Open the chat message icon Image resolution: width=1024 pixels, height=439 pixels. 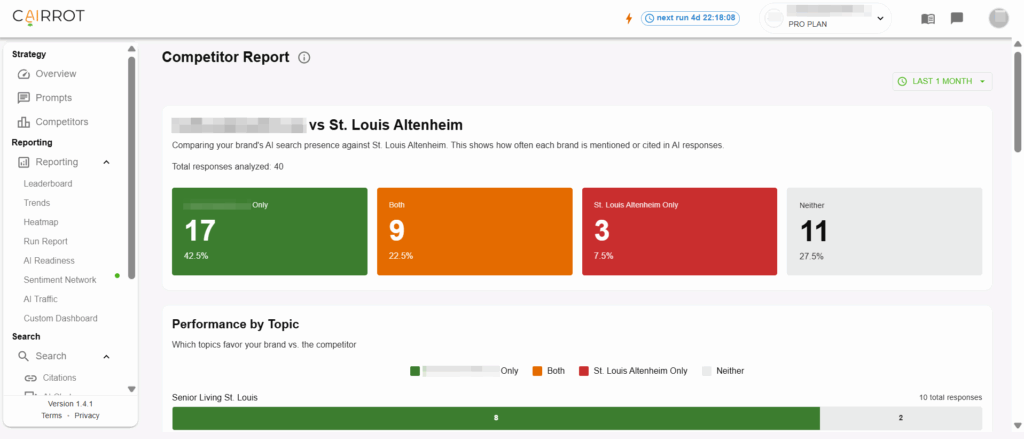957,18
